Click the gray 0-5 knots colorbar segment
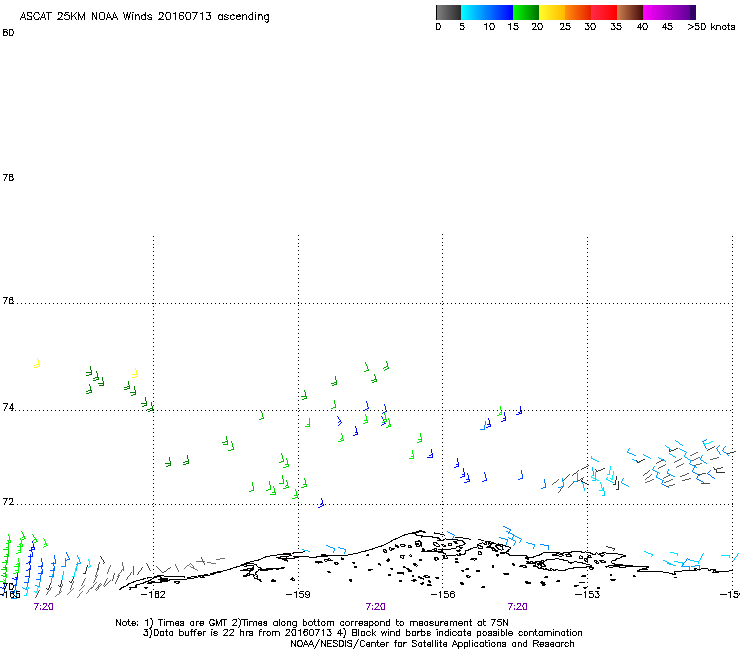This screenshot has width=740, height=650. click(x=448, y=12)
